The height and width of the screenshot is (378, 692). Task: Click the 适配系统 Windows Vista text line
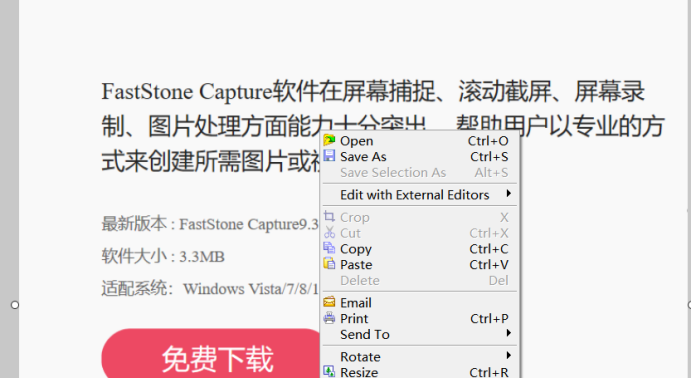[x=210, y=289]
